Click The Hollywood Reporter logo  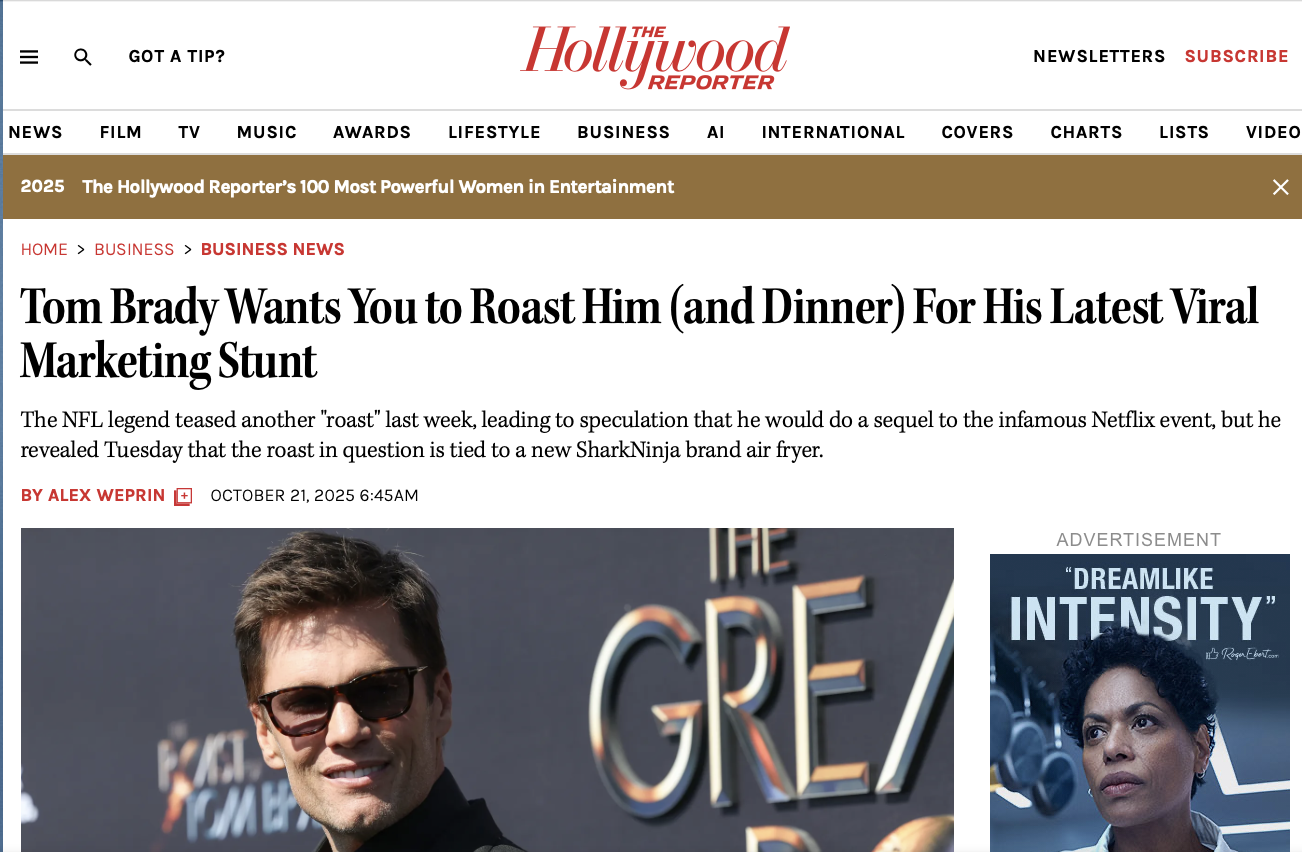pyautogui.click(x=655, y=58)
